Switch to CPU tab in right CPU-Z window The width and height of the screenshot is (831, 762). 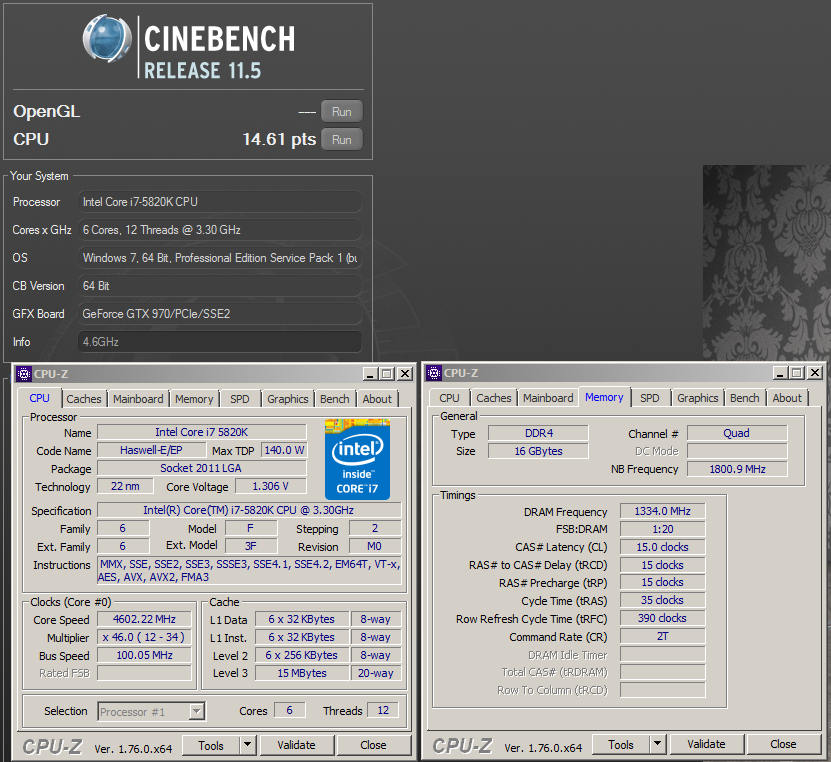click(449, 398)
